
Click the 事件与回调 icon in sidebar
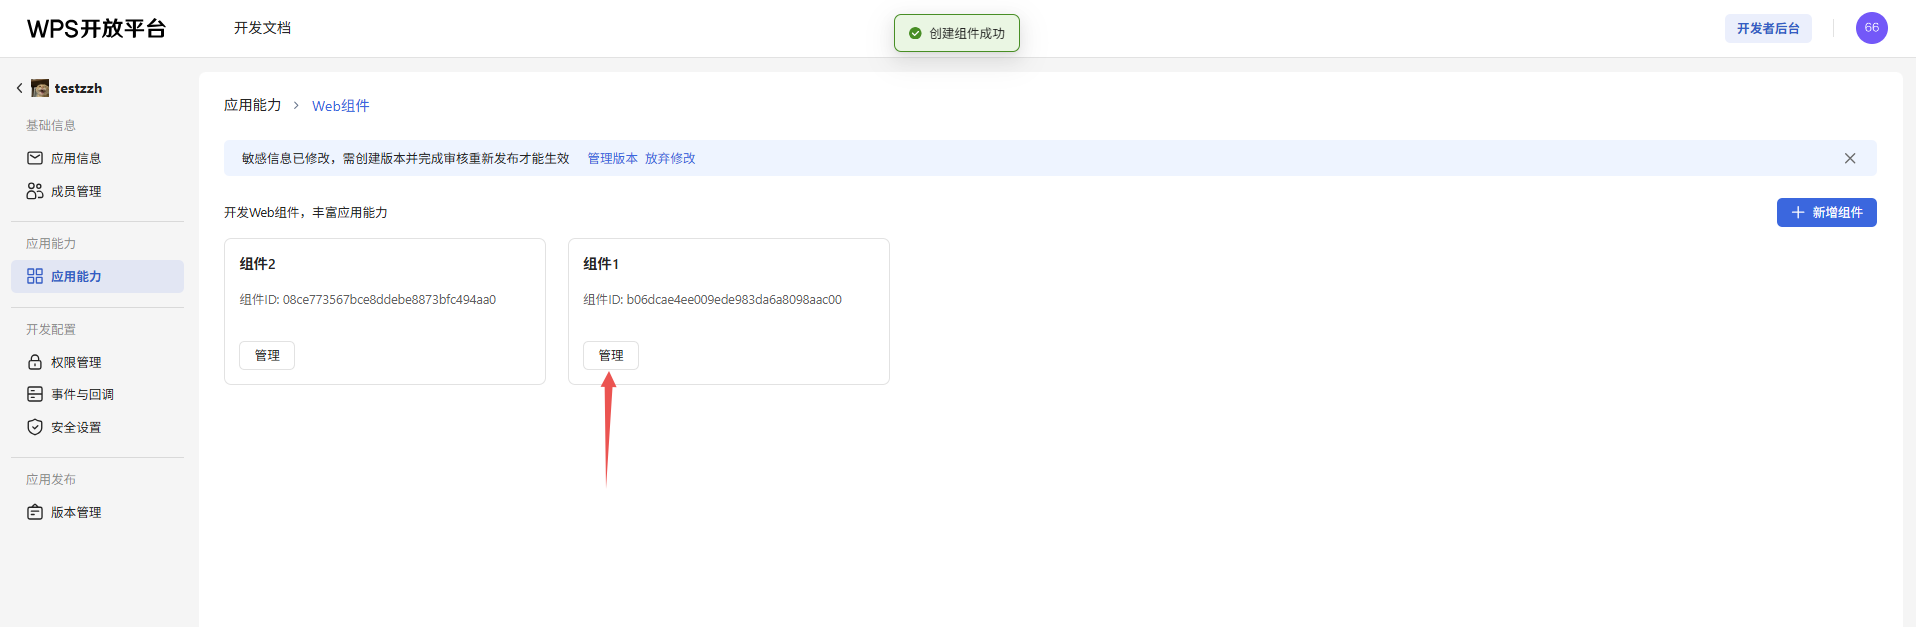(x=35, y=394)
